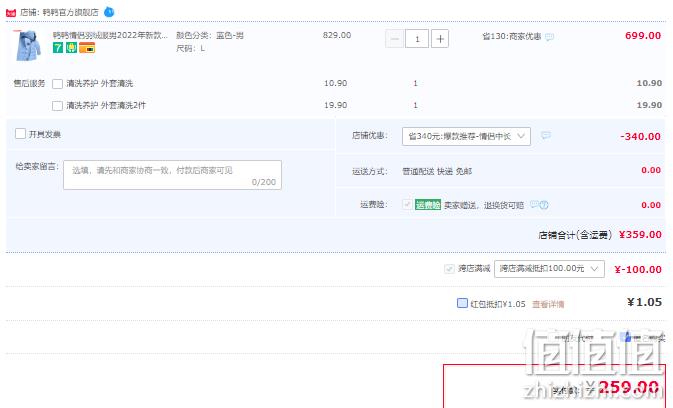Image resolution: width=673 pixels, height=408 pixels.
Task: Enable the 开具发票 invoice checkbox
Action: (x=20, y=134)
